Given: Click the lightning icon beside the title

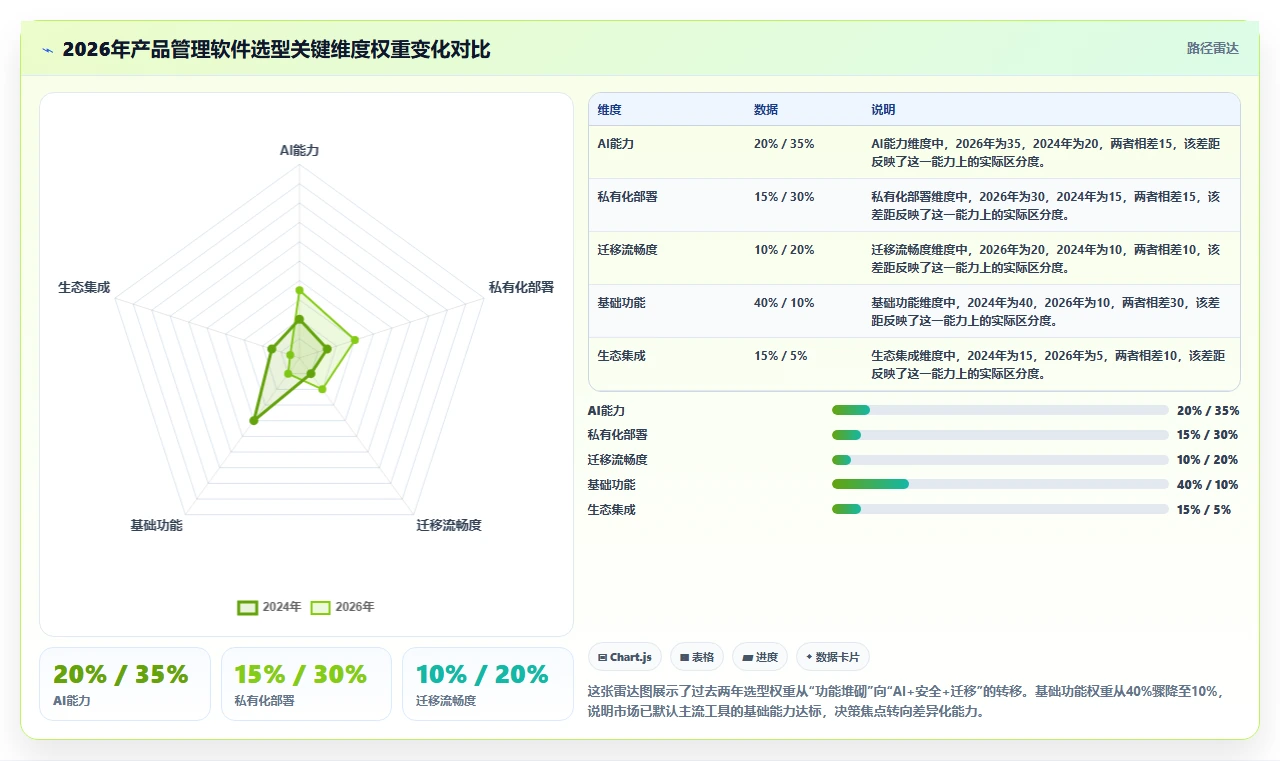Looking at the screenshot, I should point(47,50).
